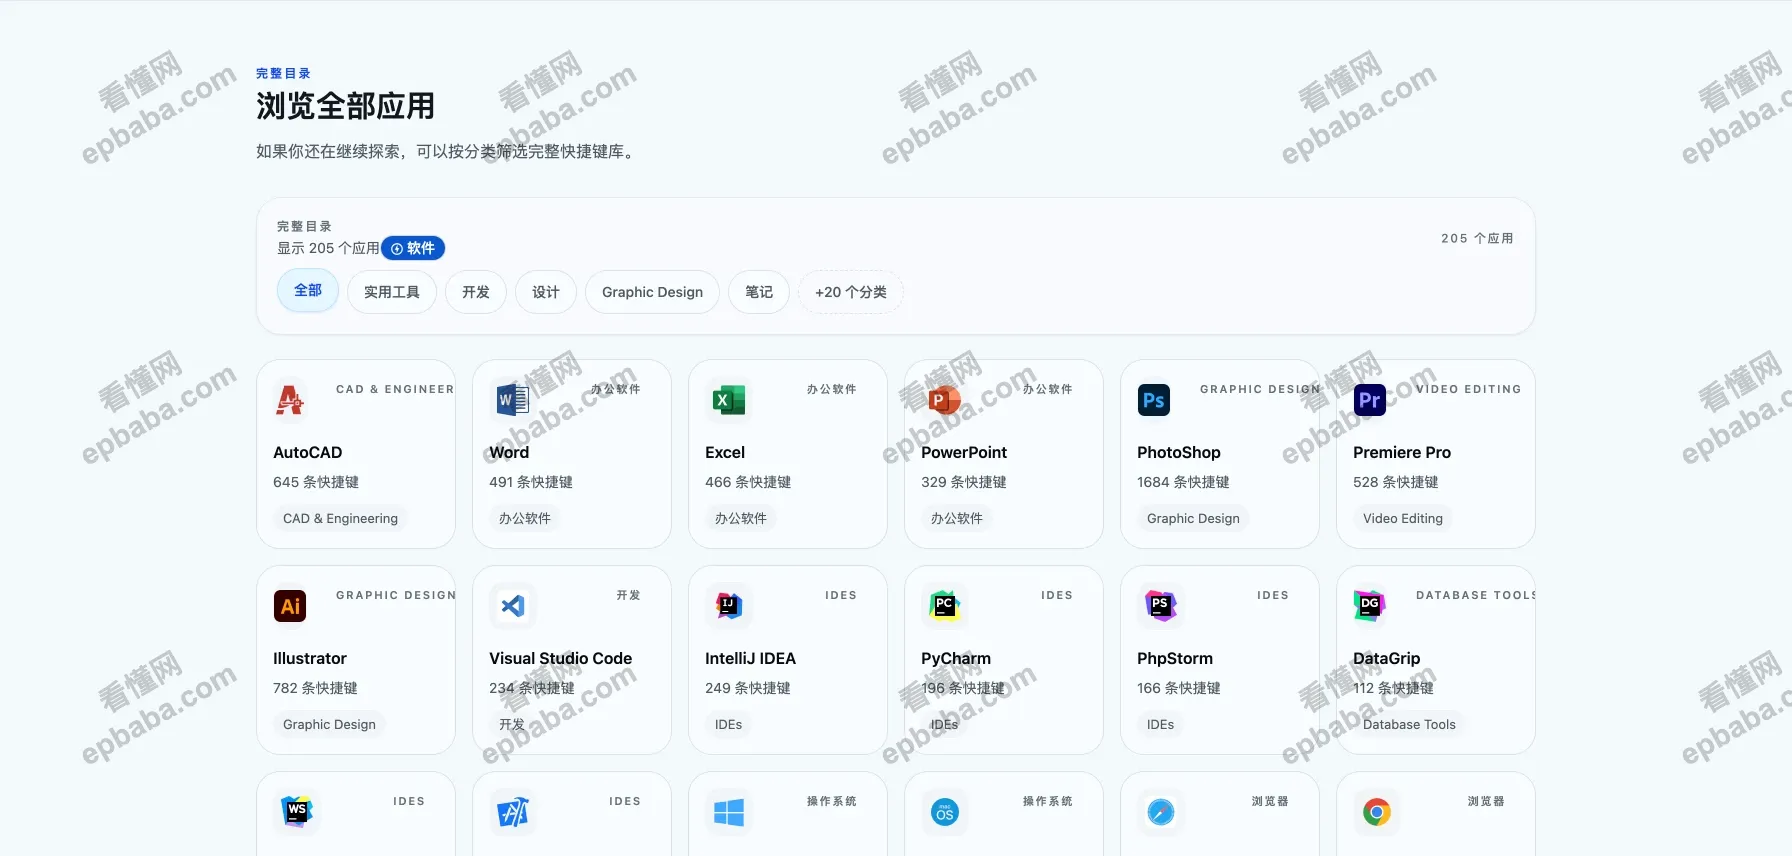Click the macOS icon
Viewport: 1792px width, 856px height.
[945, 812]
